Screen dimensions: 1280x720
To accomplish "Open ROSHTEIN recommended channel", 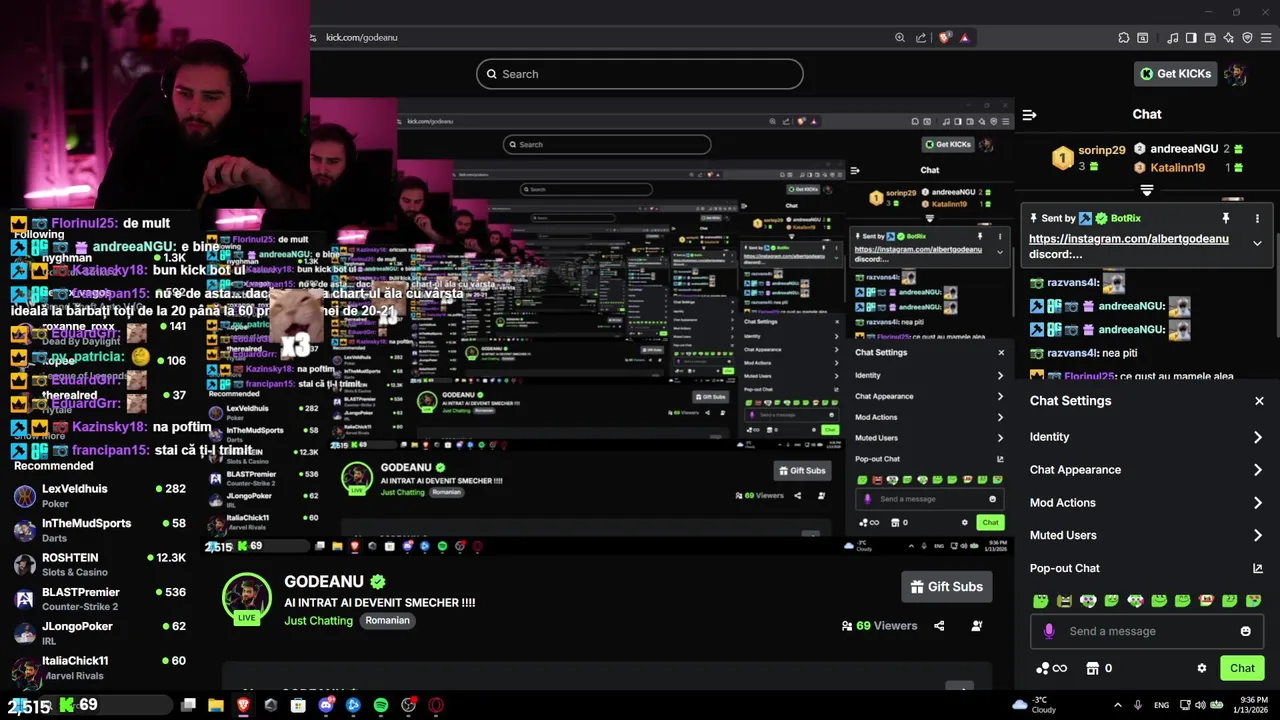I will tap(100, 565).
